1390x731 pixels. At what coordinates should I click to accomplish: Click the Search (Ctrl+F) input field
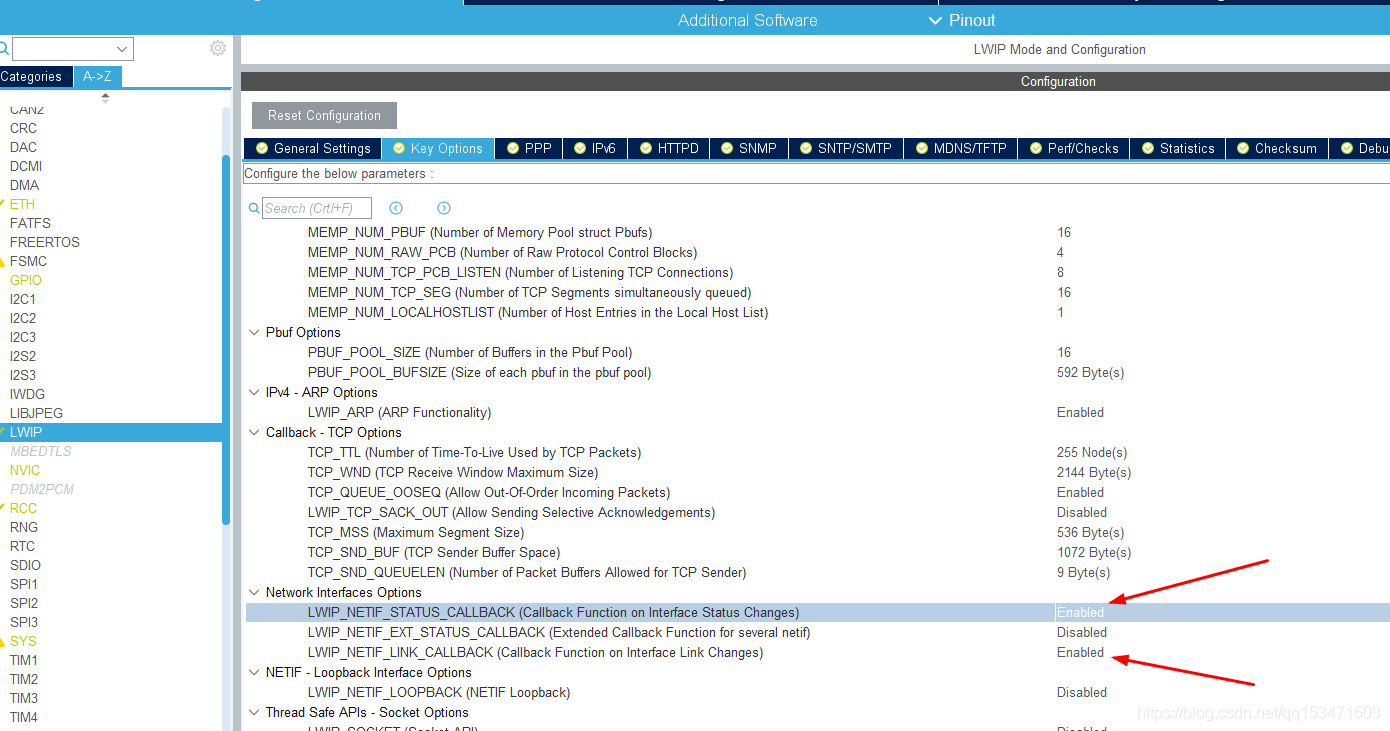317,208
